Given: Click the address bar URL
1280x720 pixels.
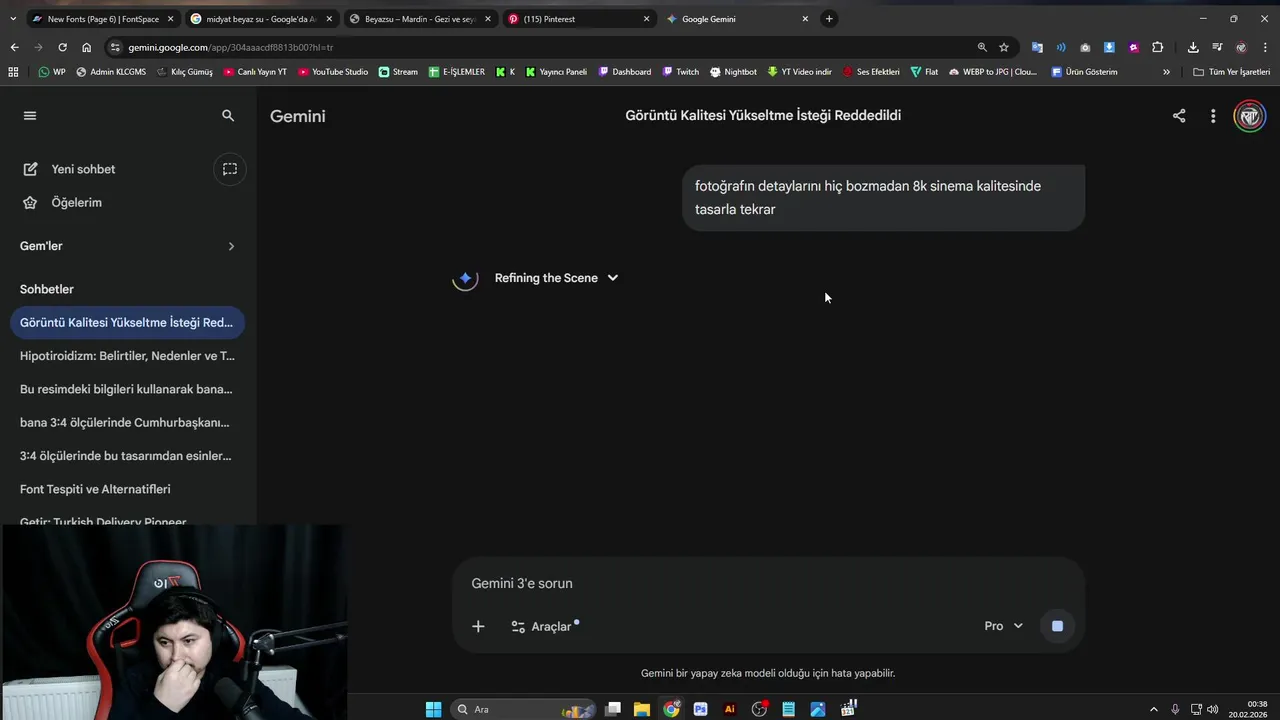Looking at the screenshot, I should pos(231,47).
